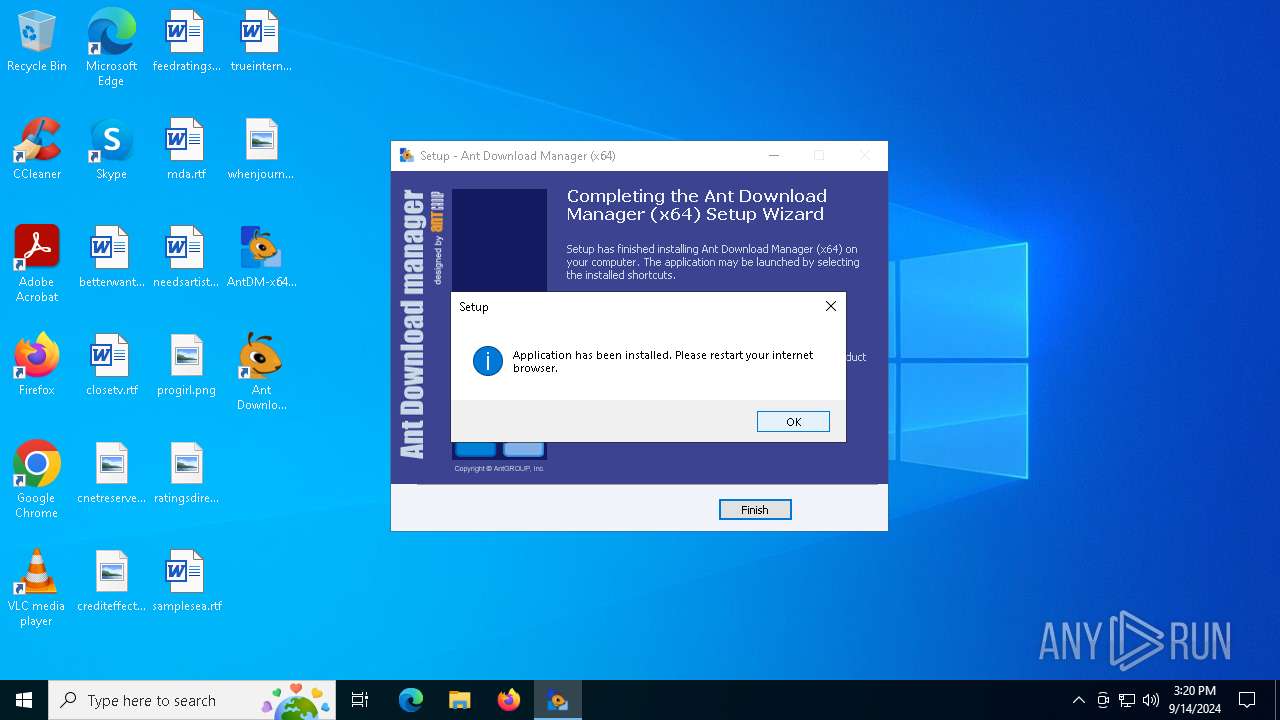Select the feedratings Word document icon

(x=186, y=43)
